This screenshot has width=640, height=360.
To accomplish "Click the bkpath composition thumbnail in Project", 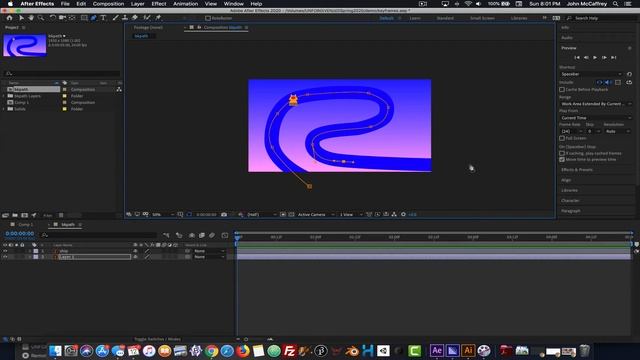I will click(24, 45).
